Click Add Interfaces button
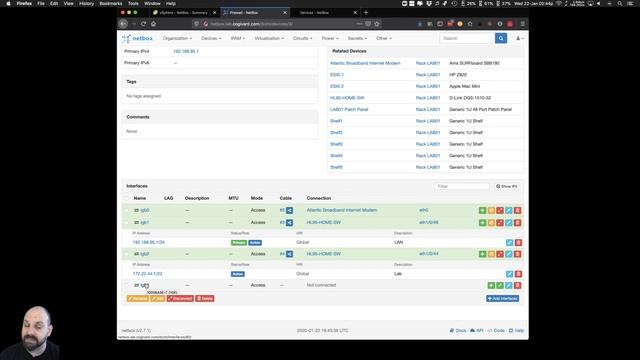The height and width of the screenshot is (360, 640). [x=502, y=298]
